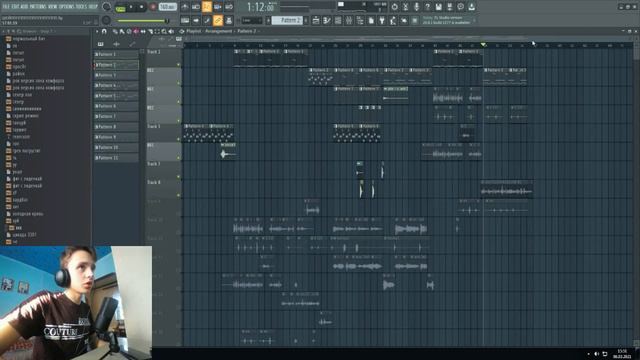Open the FILE menu
Screen dimensions: 640x360
coord(6,7)
